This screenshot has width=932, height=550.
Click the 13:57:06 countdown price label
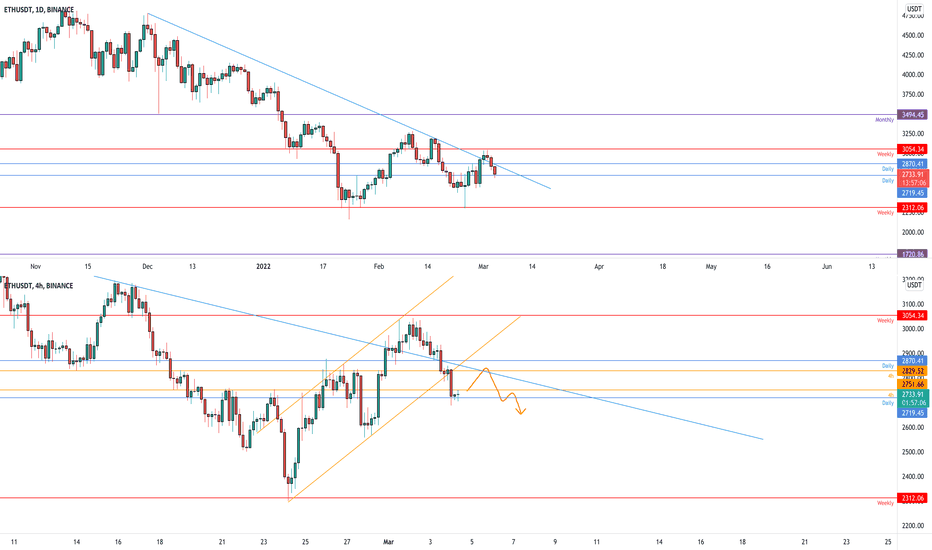[912, 178]
